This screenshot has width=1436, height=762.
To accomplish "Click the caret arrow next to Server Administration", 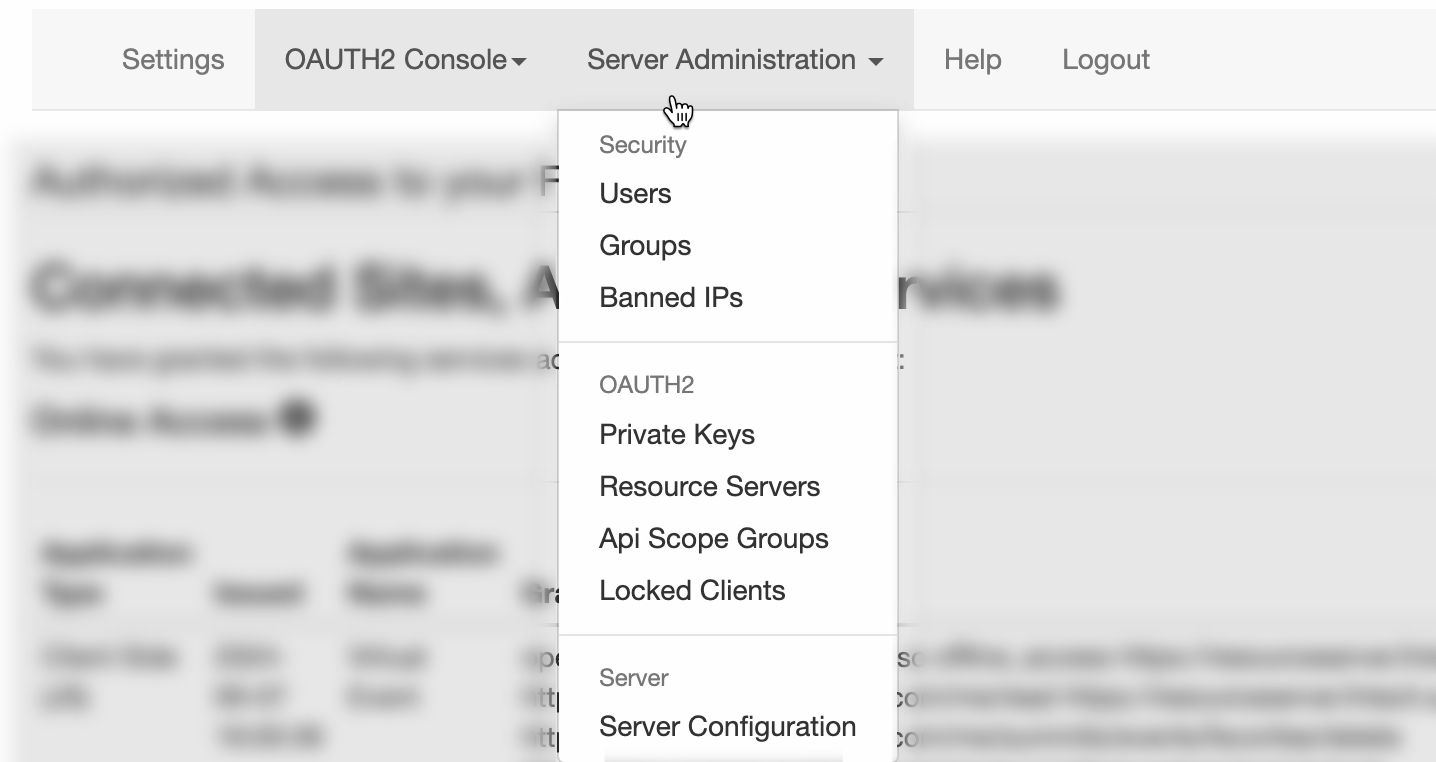I will [x=876, y=62].
